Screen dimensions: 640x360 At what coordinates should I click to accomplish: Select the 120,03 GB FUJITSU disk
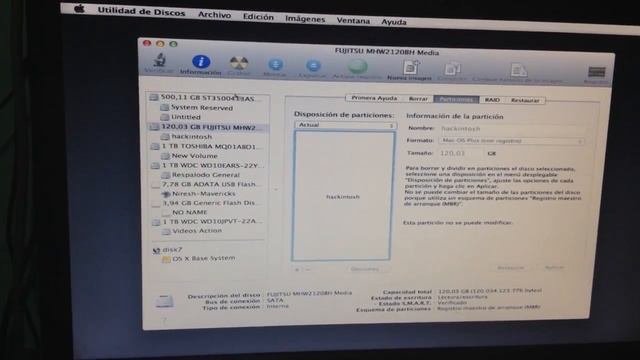coord(208,127)
